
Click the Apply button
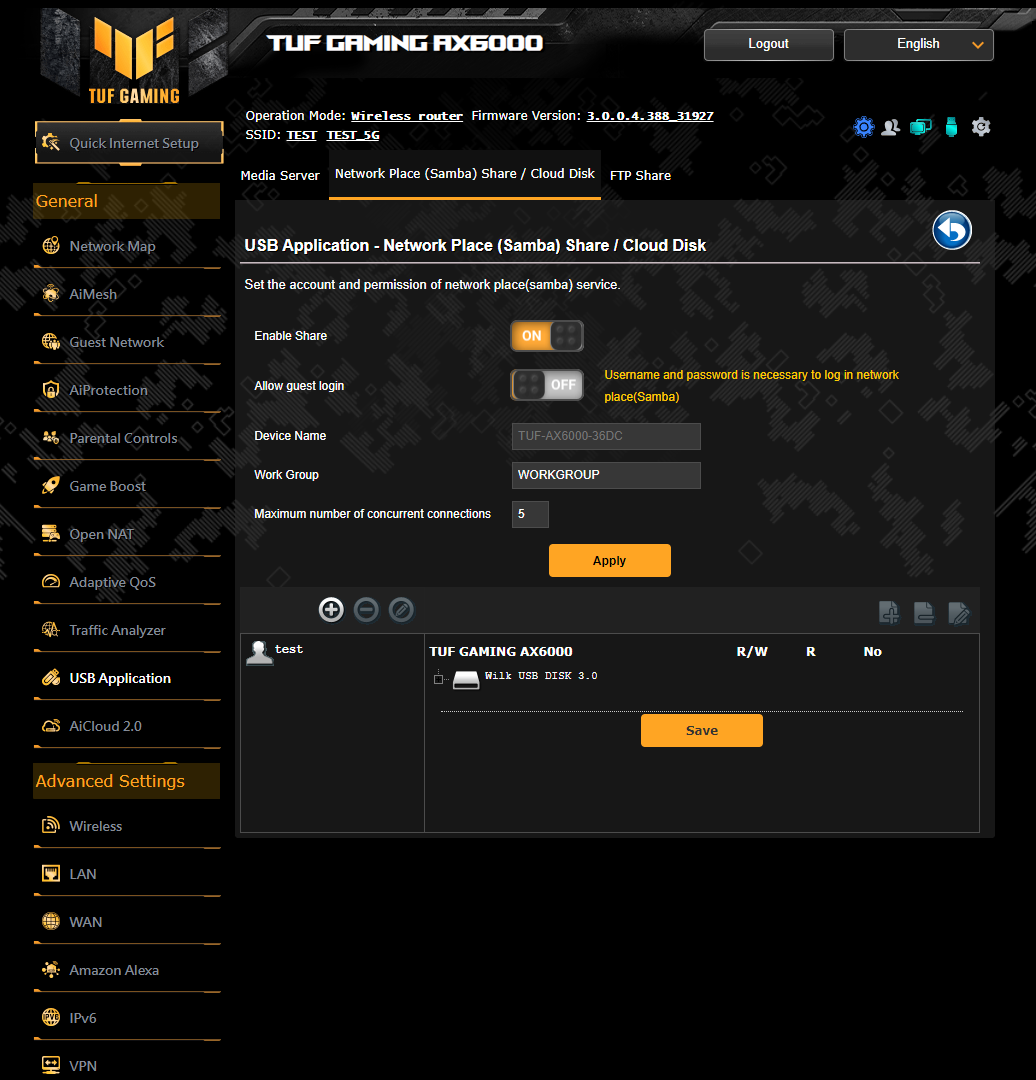pos(610,561)
